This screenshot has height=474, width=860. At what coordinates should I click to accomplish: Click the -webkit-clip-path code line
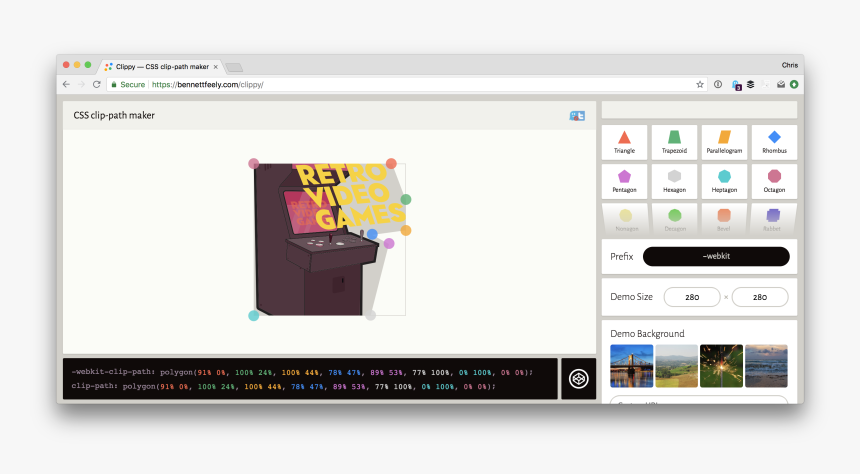tap(302, 372)
